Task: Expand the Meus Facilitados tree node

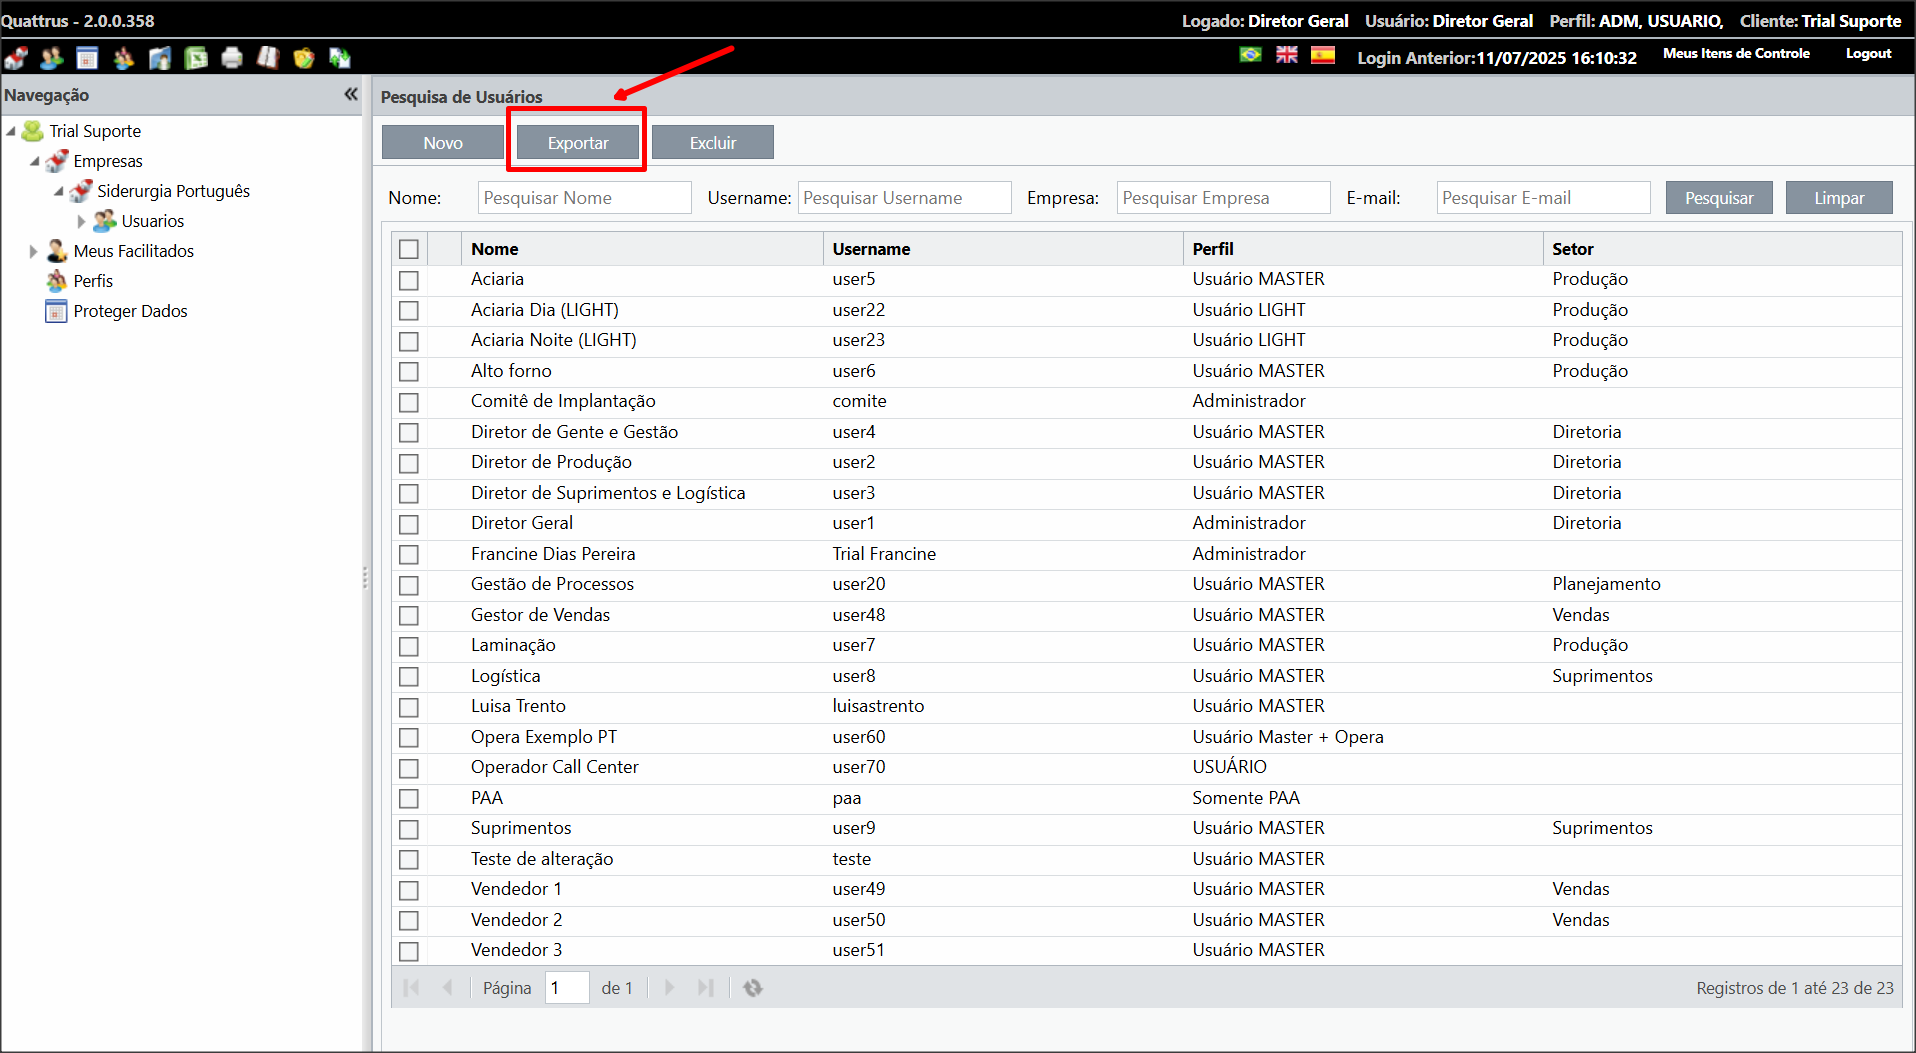Action: pyautogui.click(x=33, y=251)
